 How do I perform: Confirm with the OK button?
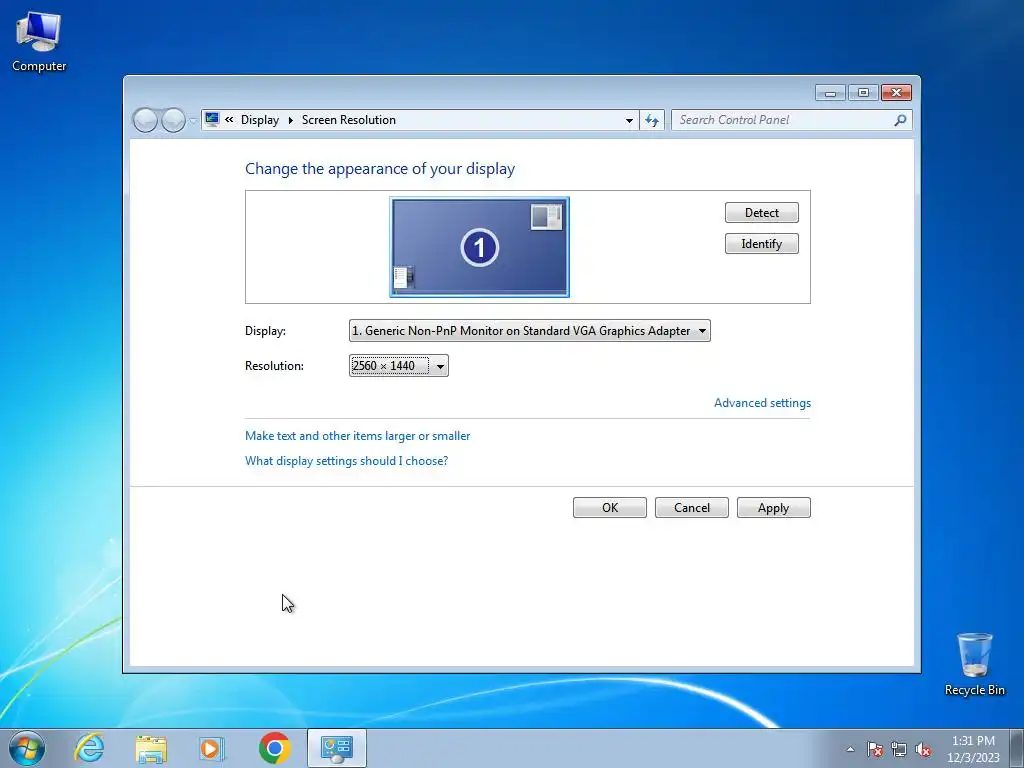pos(610,507)
